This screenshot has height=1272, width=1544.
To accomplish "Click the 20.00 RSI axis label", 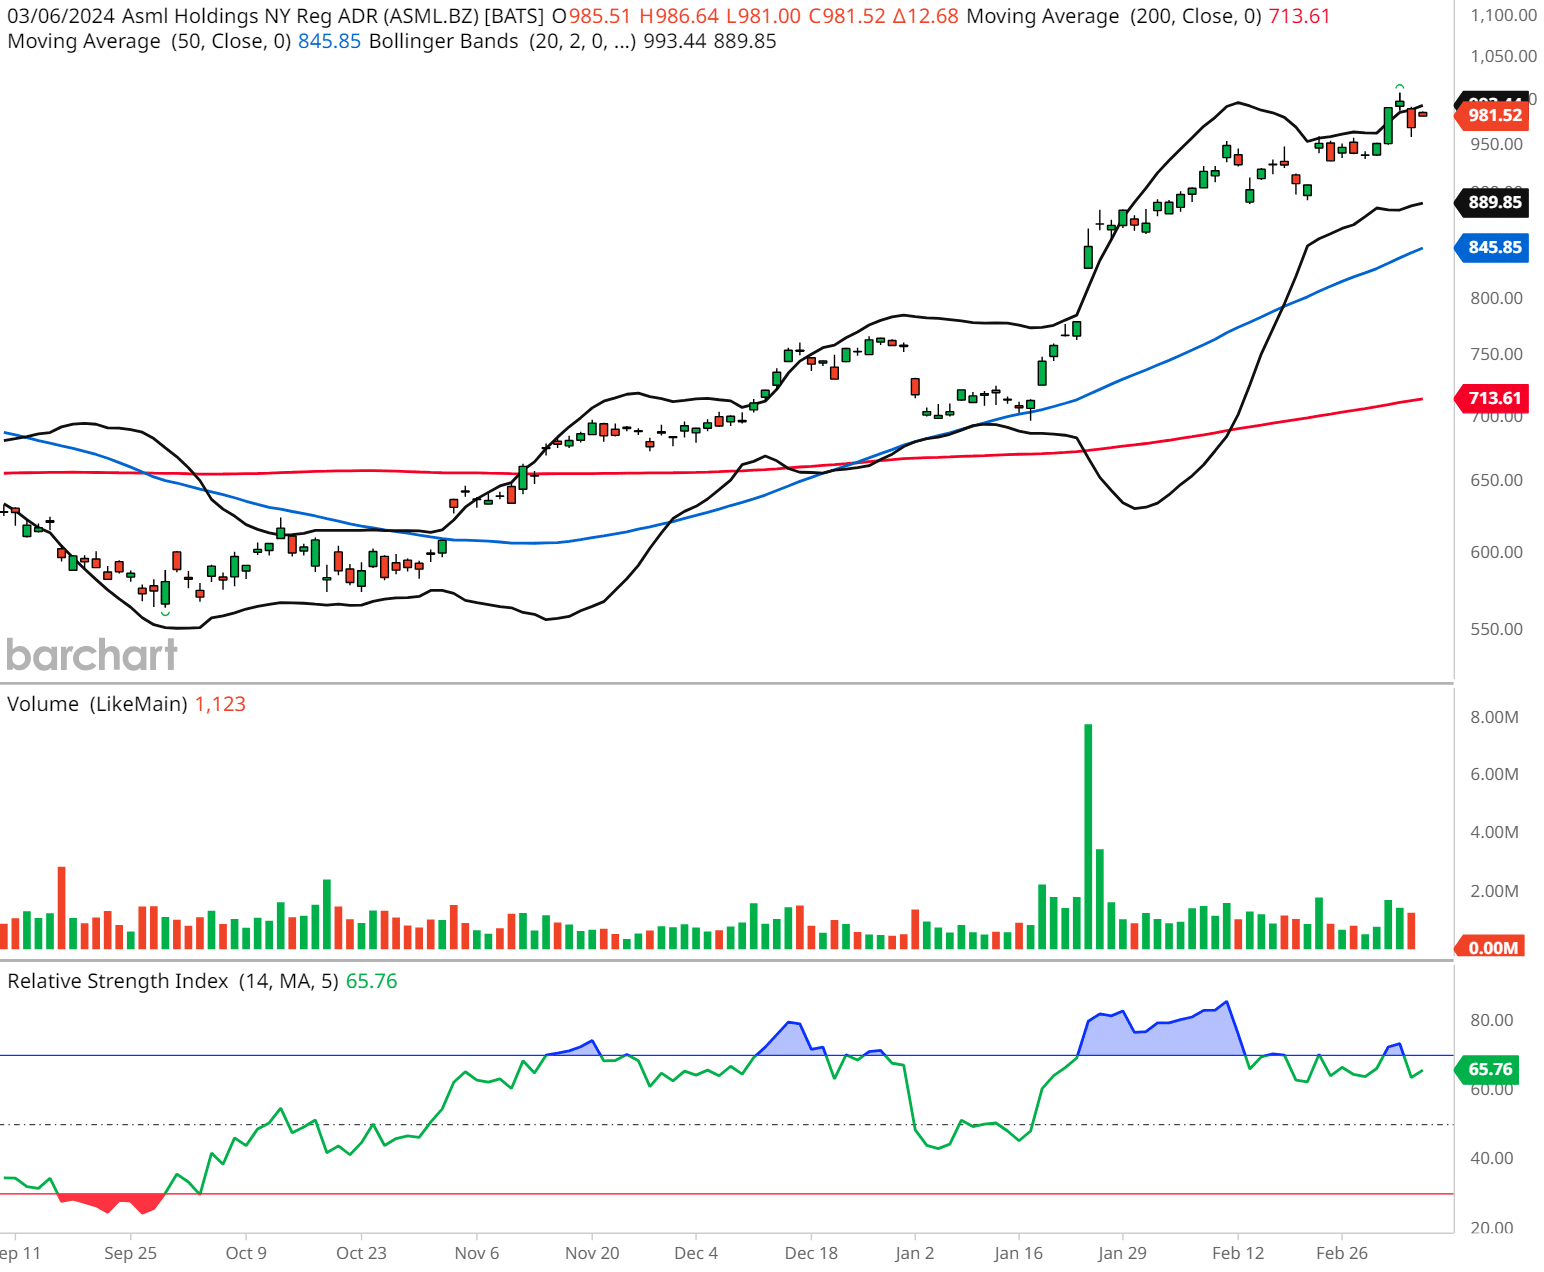I will (1491, 1228).
